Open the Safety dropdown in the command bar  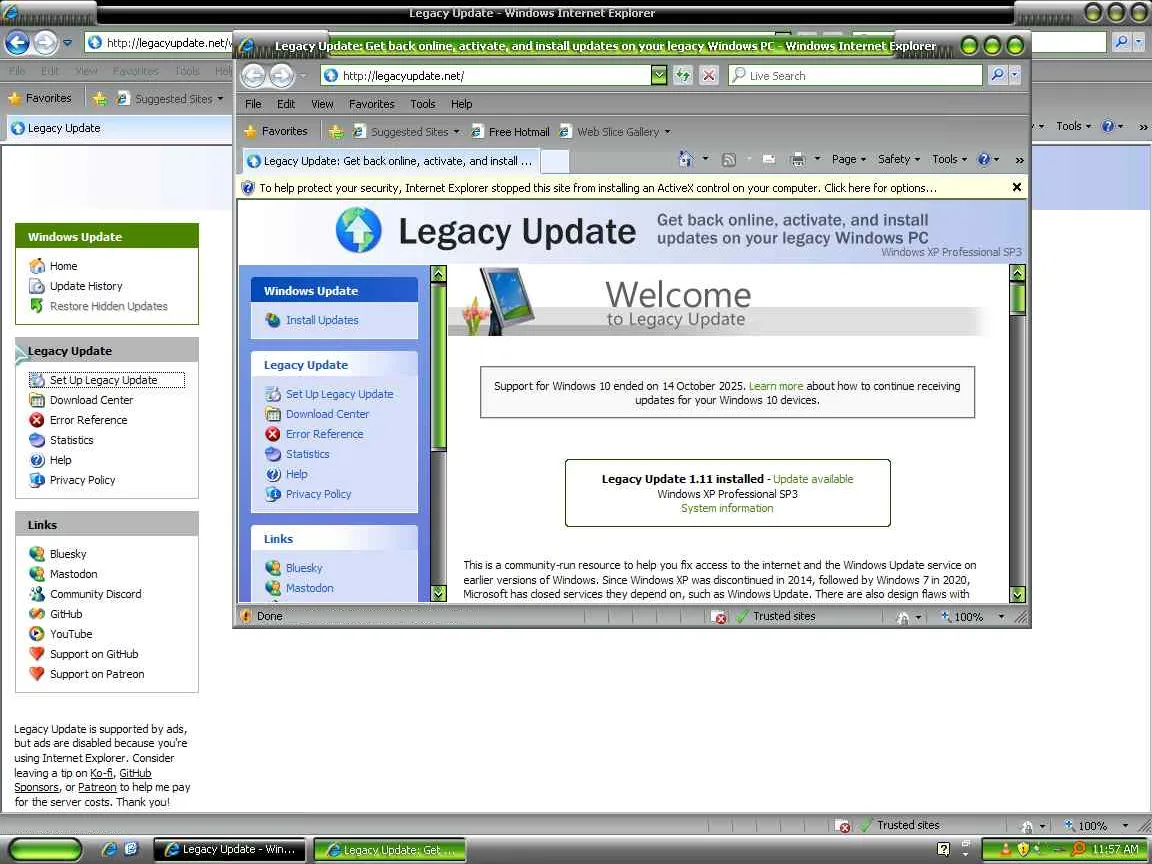[x=898, y=159]
